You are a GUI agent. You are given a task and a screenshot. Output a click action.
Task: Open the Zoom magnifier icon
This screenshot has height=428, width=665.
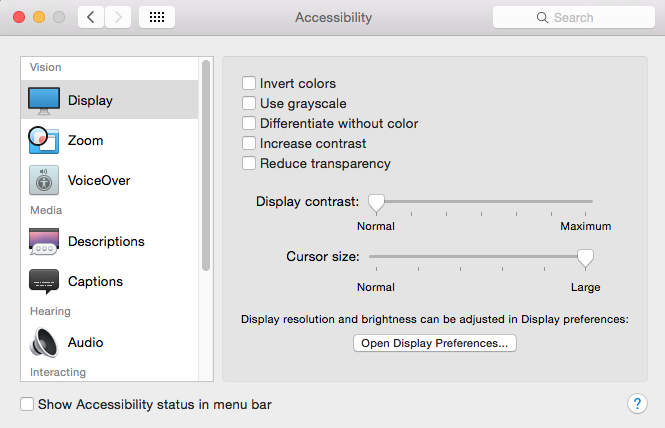(x=43, y=140)
